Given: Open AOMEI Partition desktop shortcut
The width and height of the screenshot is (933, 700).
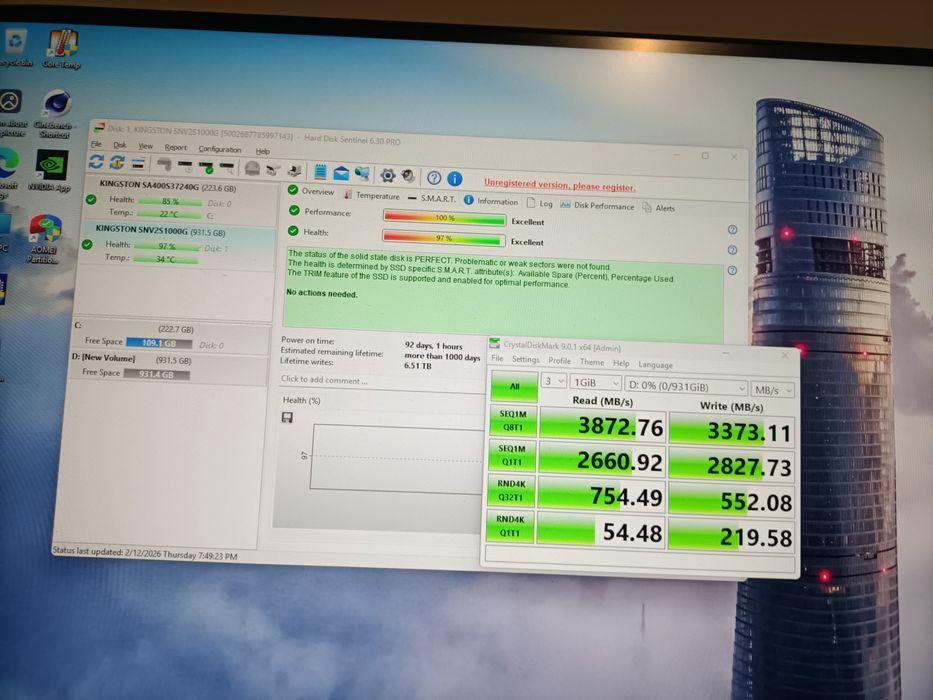Looking at the screenshot, I should (43, 239).
